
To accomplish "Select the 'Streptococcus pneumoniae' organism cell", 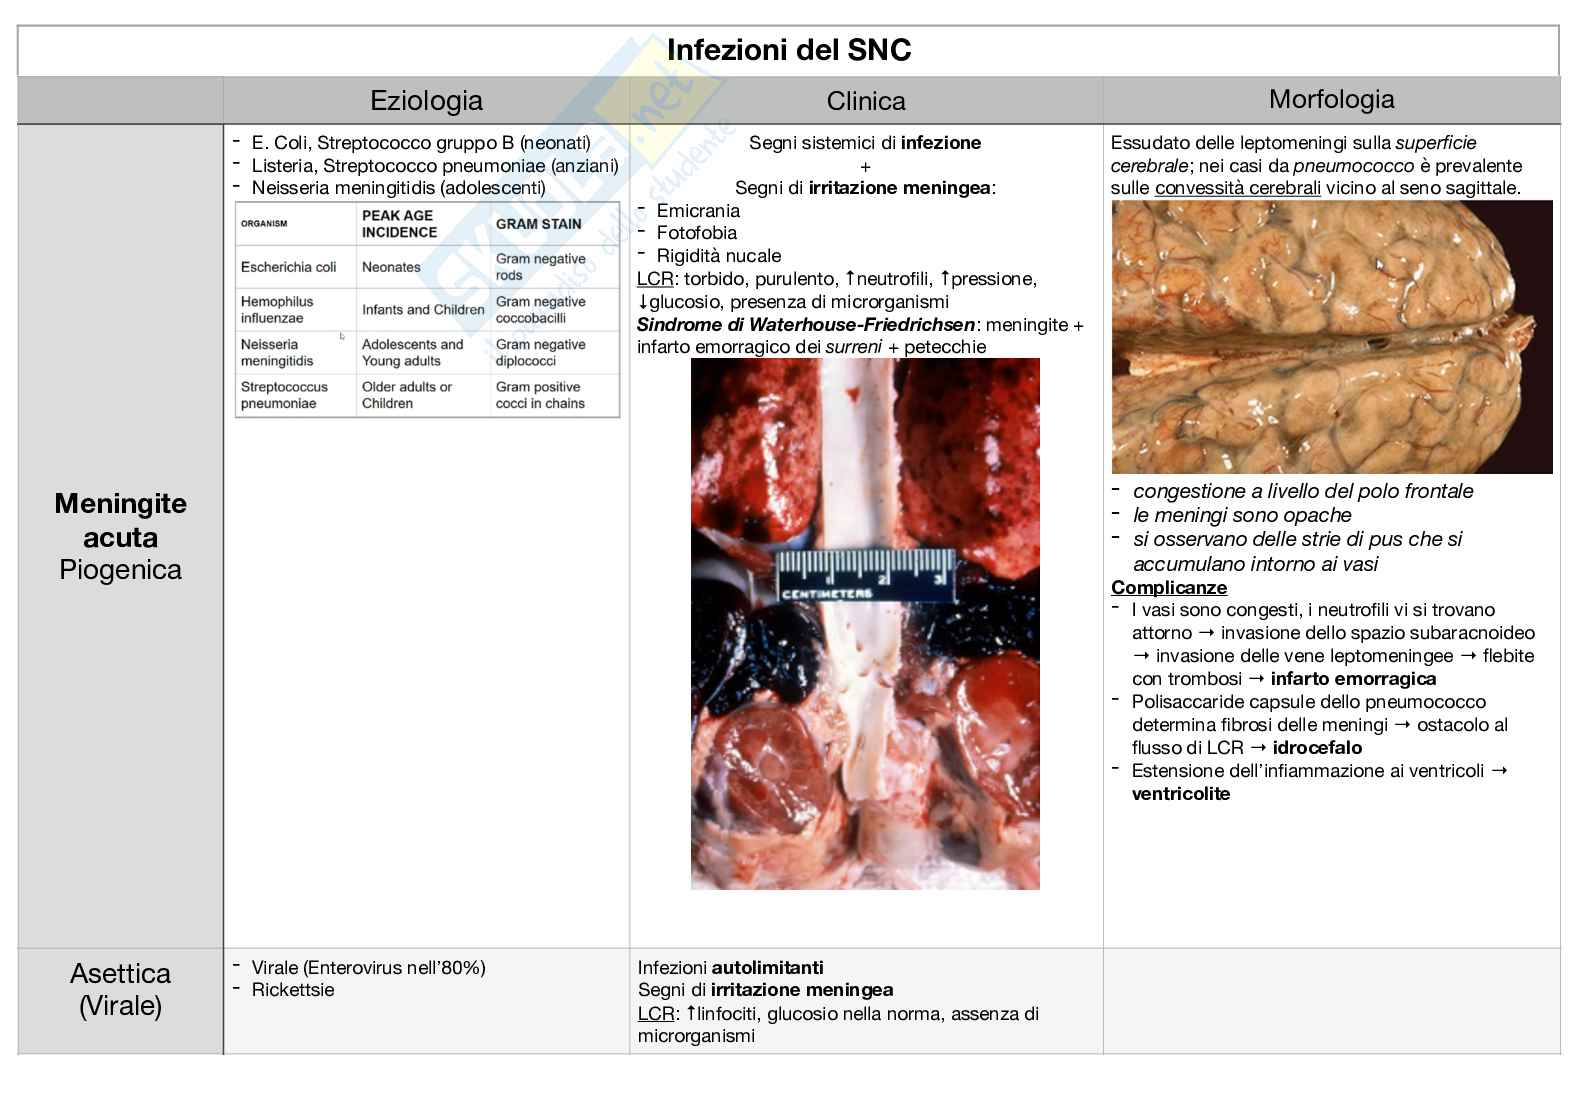I will tap(284, 395).
